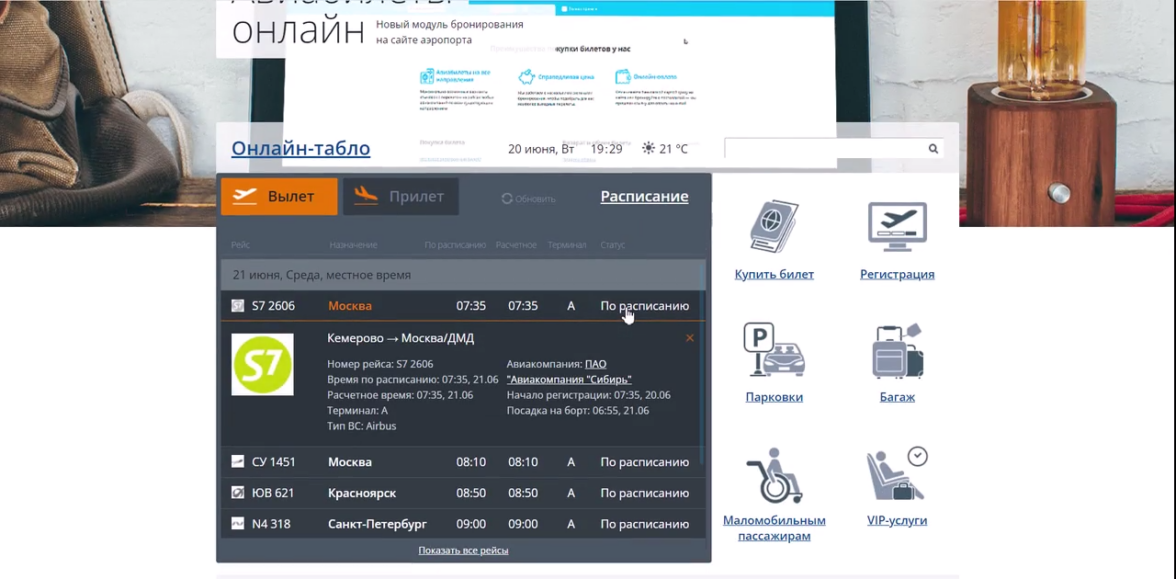The image size is (1176, 579).
Task: Click Тип ВС: Airbus detail line
Action: [362, 426]
